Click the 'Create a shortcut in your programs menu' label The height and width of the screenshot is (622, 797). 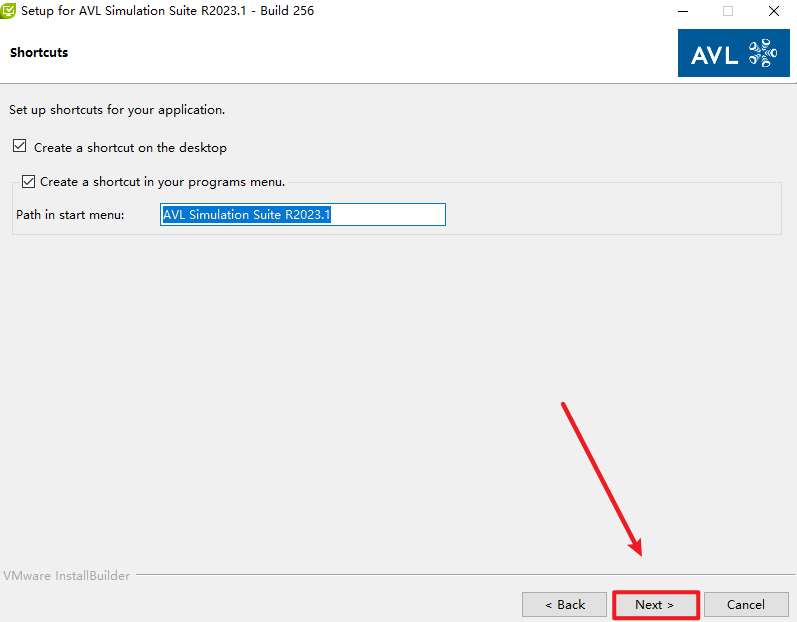[x=162, y=182]
